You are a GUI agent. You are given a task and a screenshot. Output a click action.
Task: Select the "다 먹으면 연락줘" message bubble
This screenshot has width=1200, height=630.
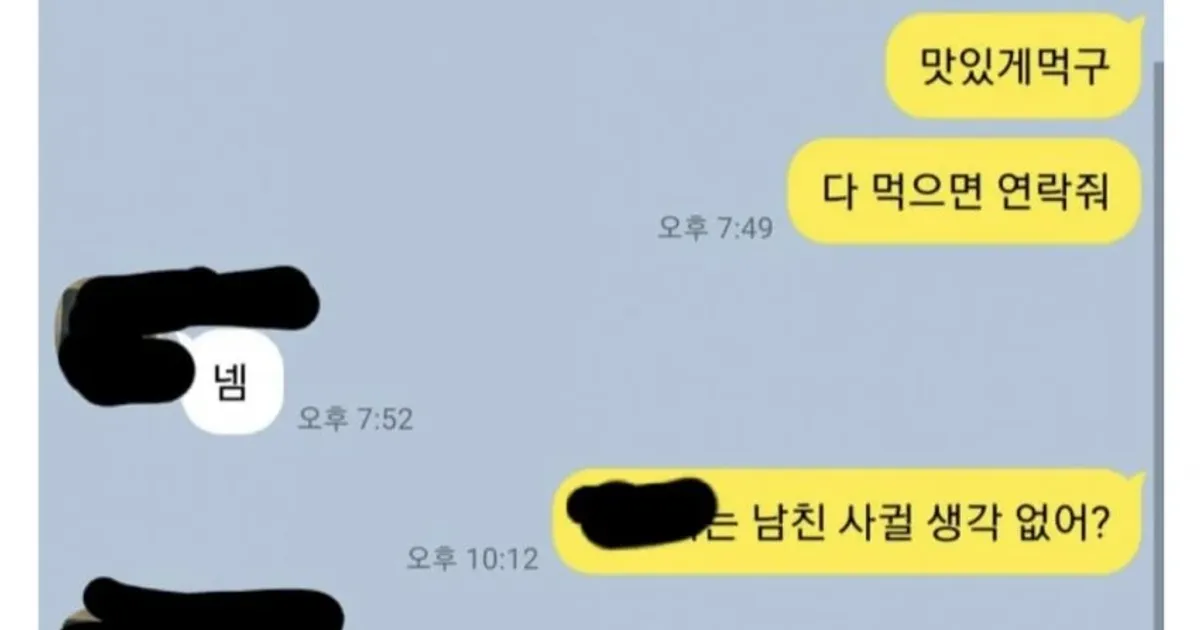(x=965, y=192)
